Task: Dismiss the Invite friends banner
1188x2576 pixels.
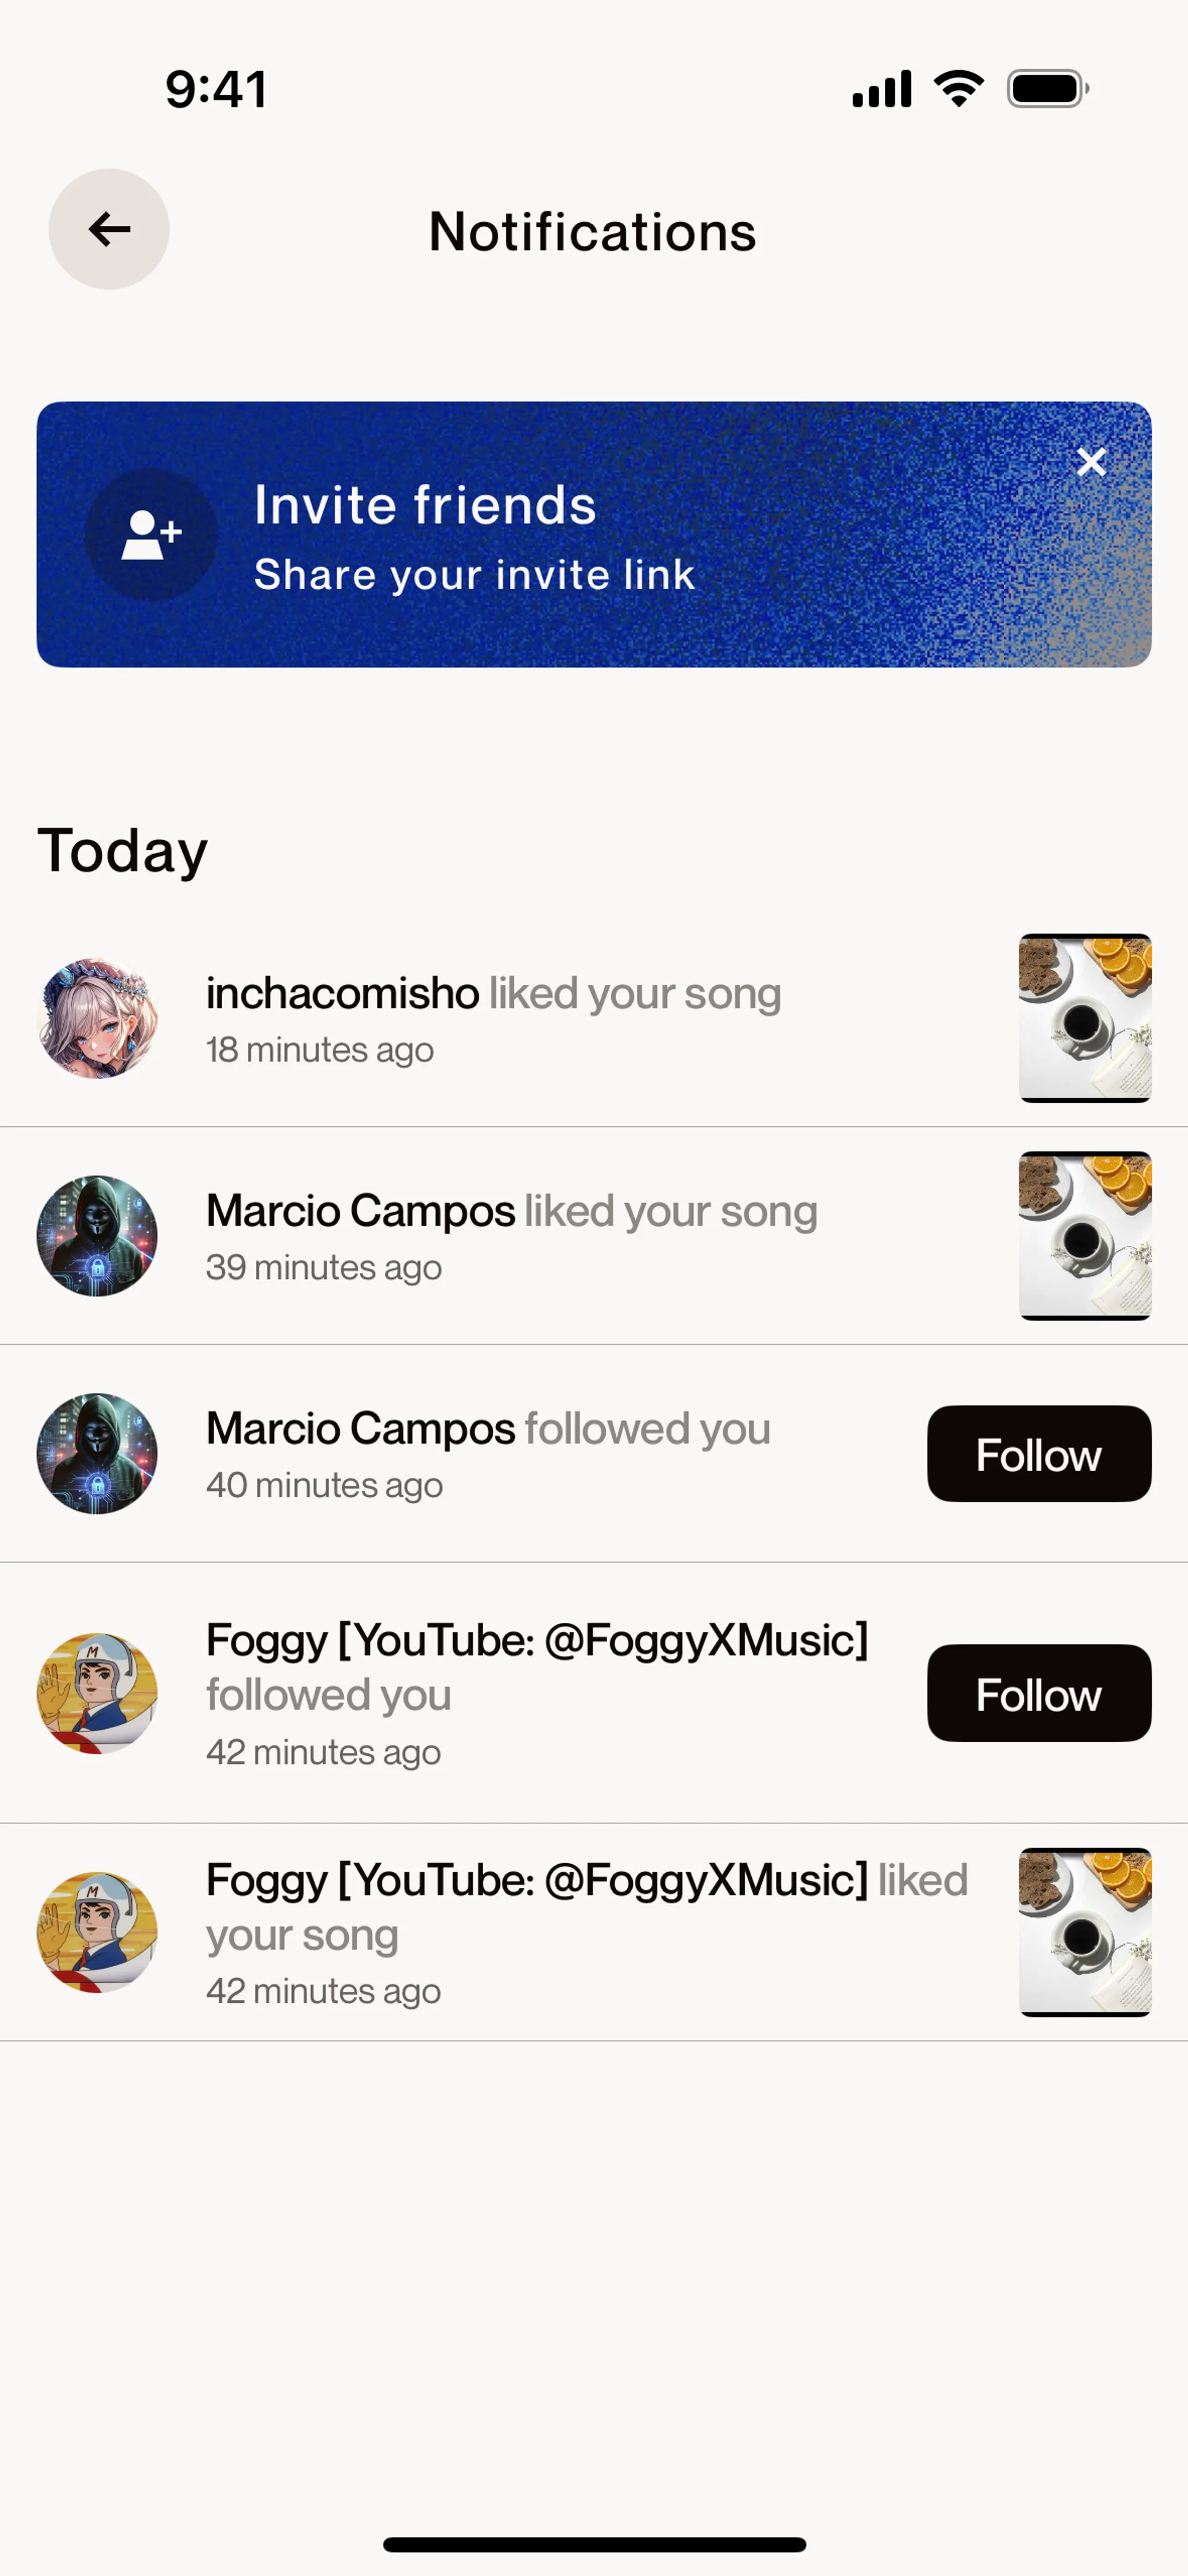Action: tap(1091, 462)
